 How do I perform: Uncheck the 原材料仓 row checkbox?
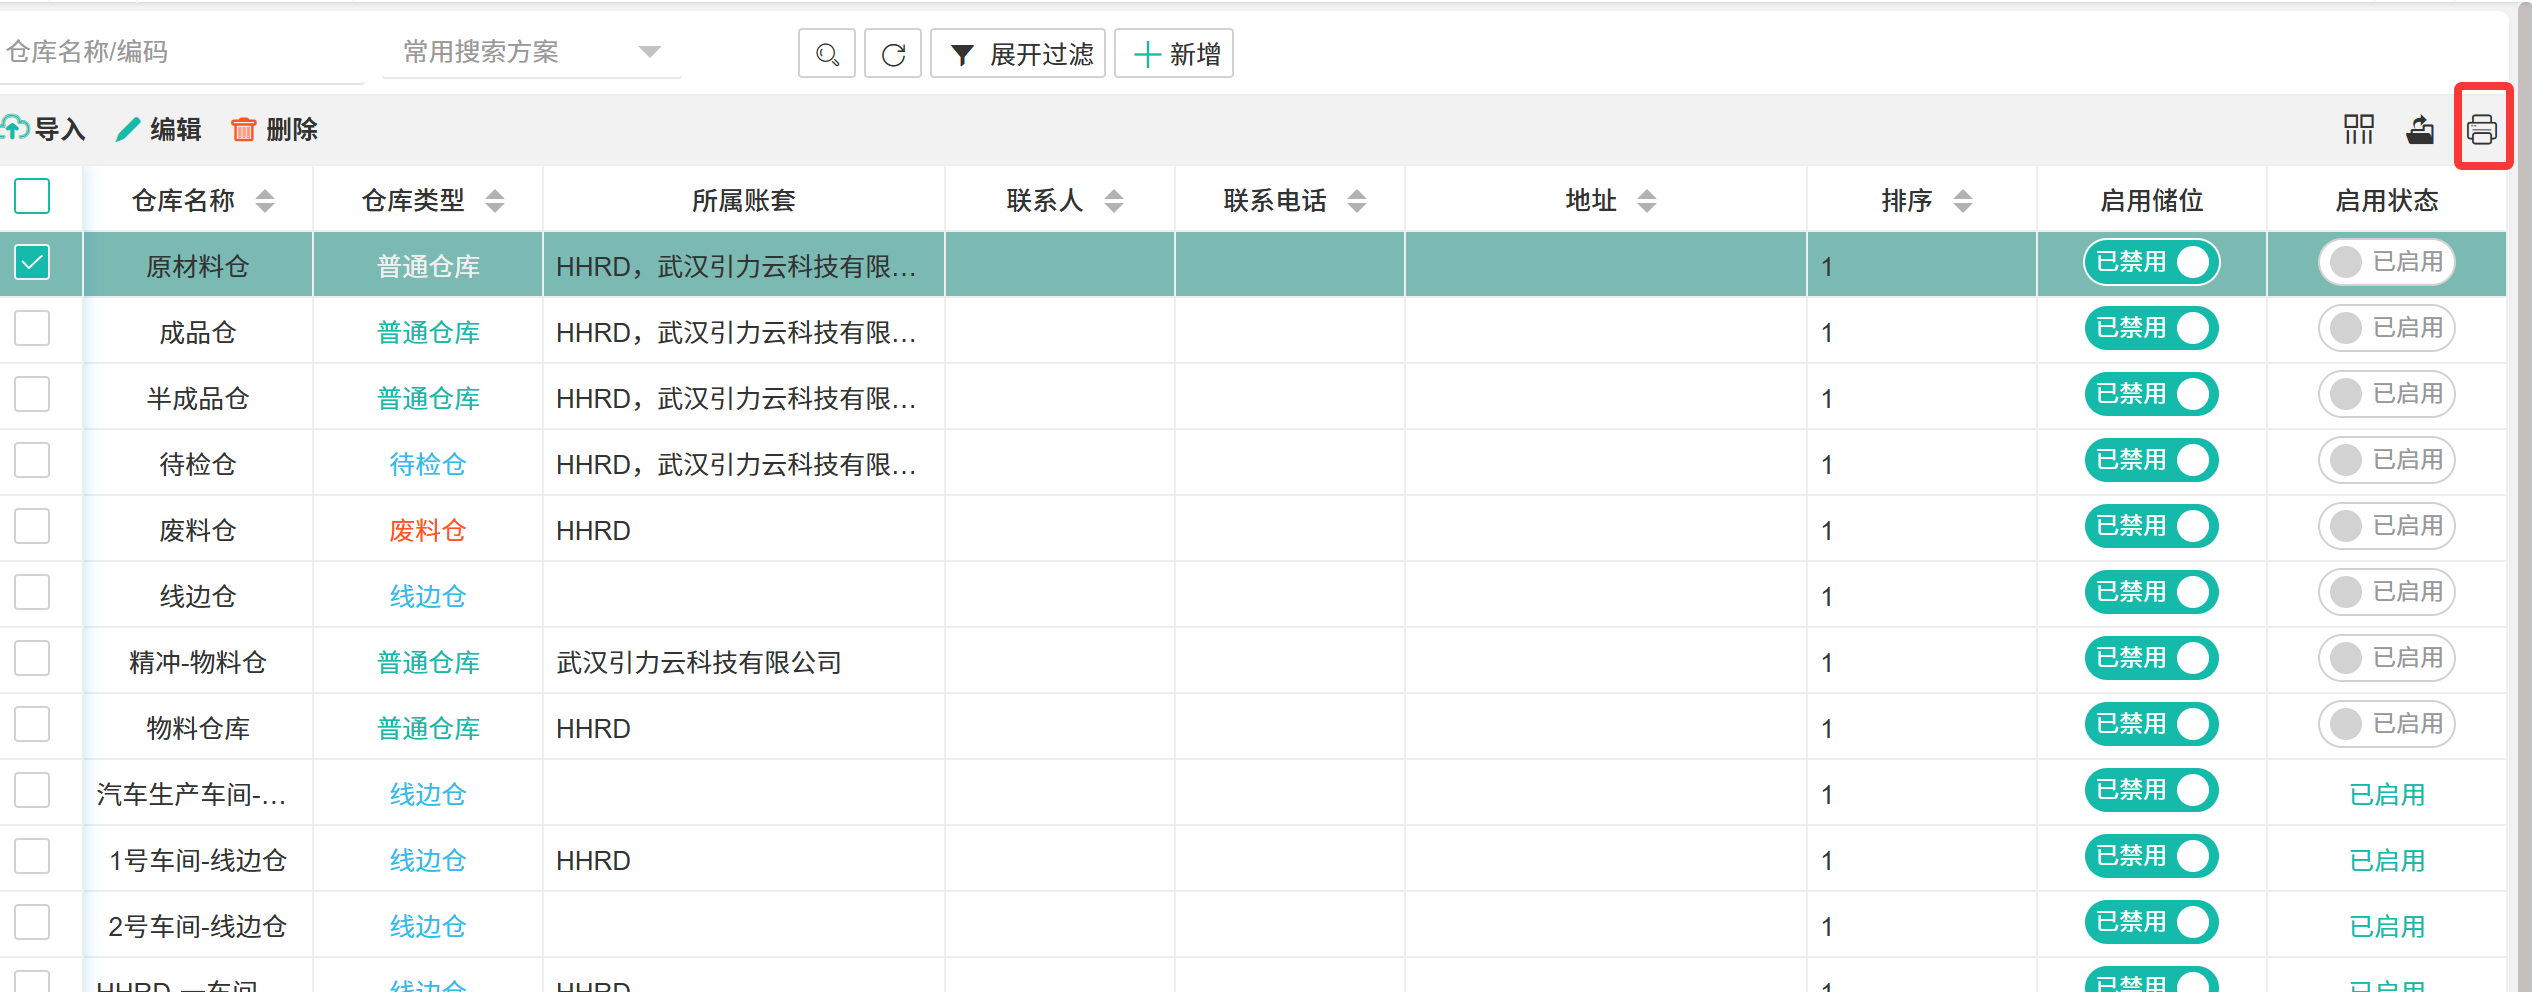pyautogui.click(x=32, y=263)
